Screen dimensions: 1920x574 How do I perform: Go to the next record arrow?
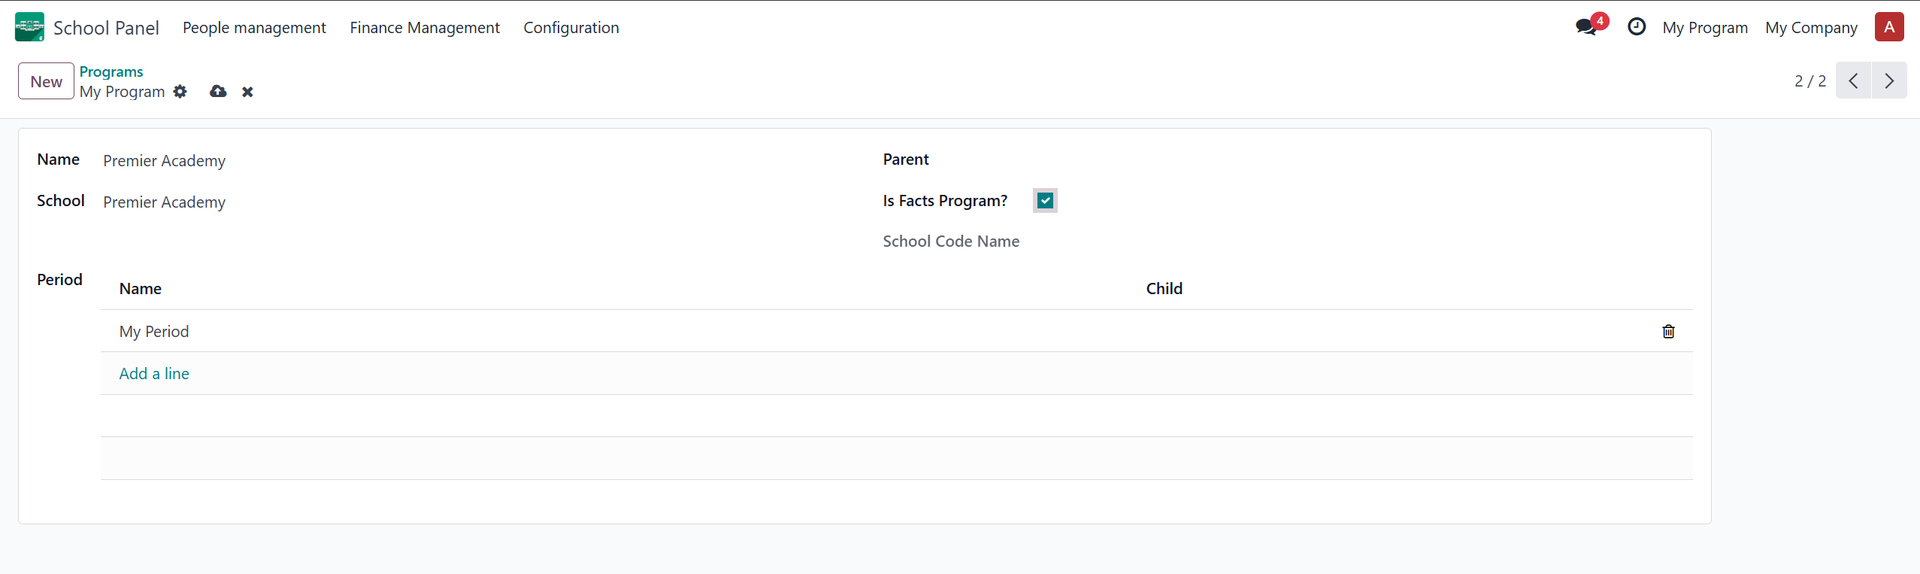click(x=1889, y=81)
